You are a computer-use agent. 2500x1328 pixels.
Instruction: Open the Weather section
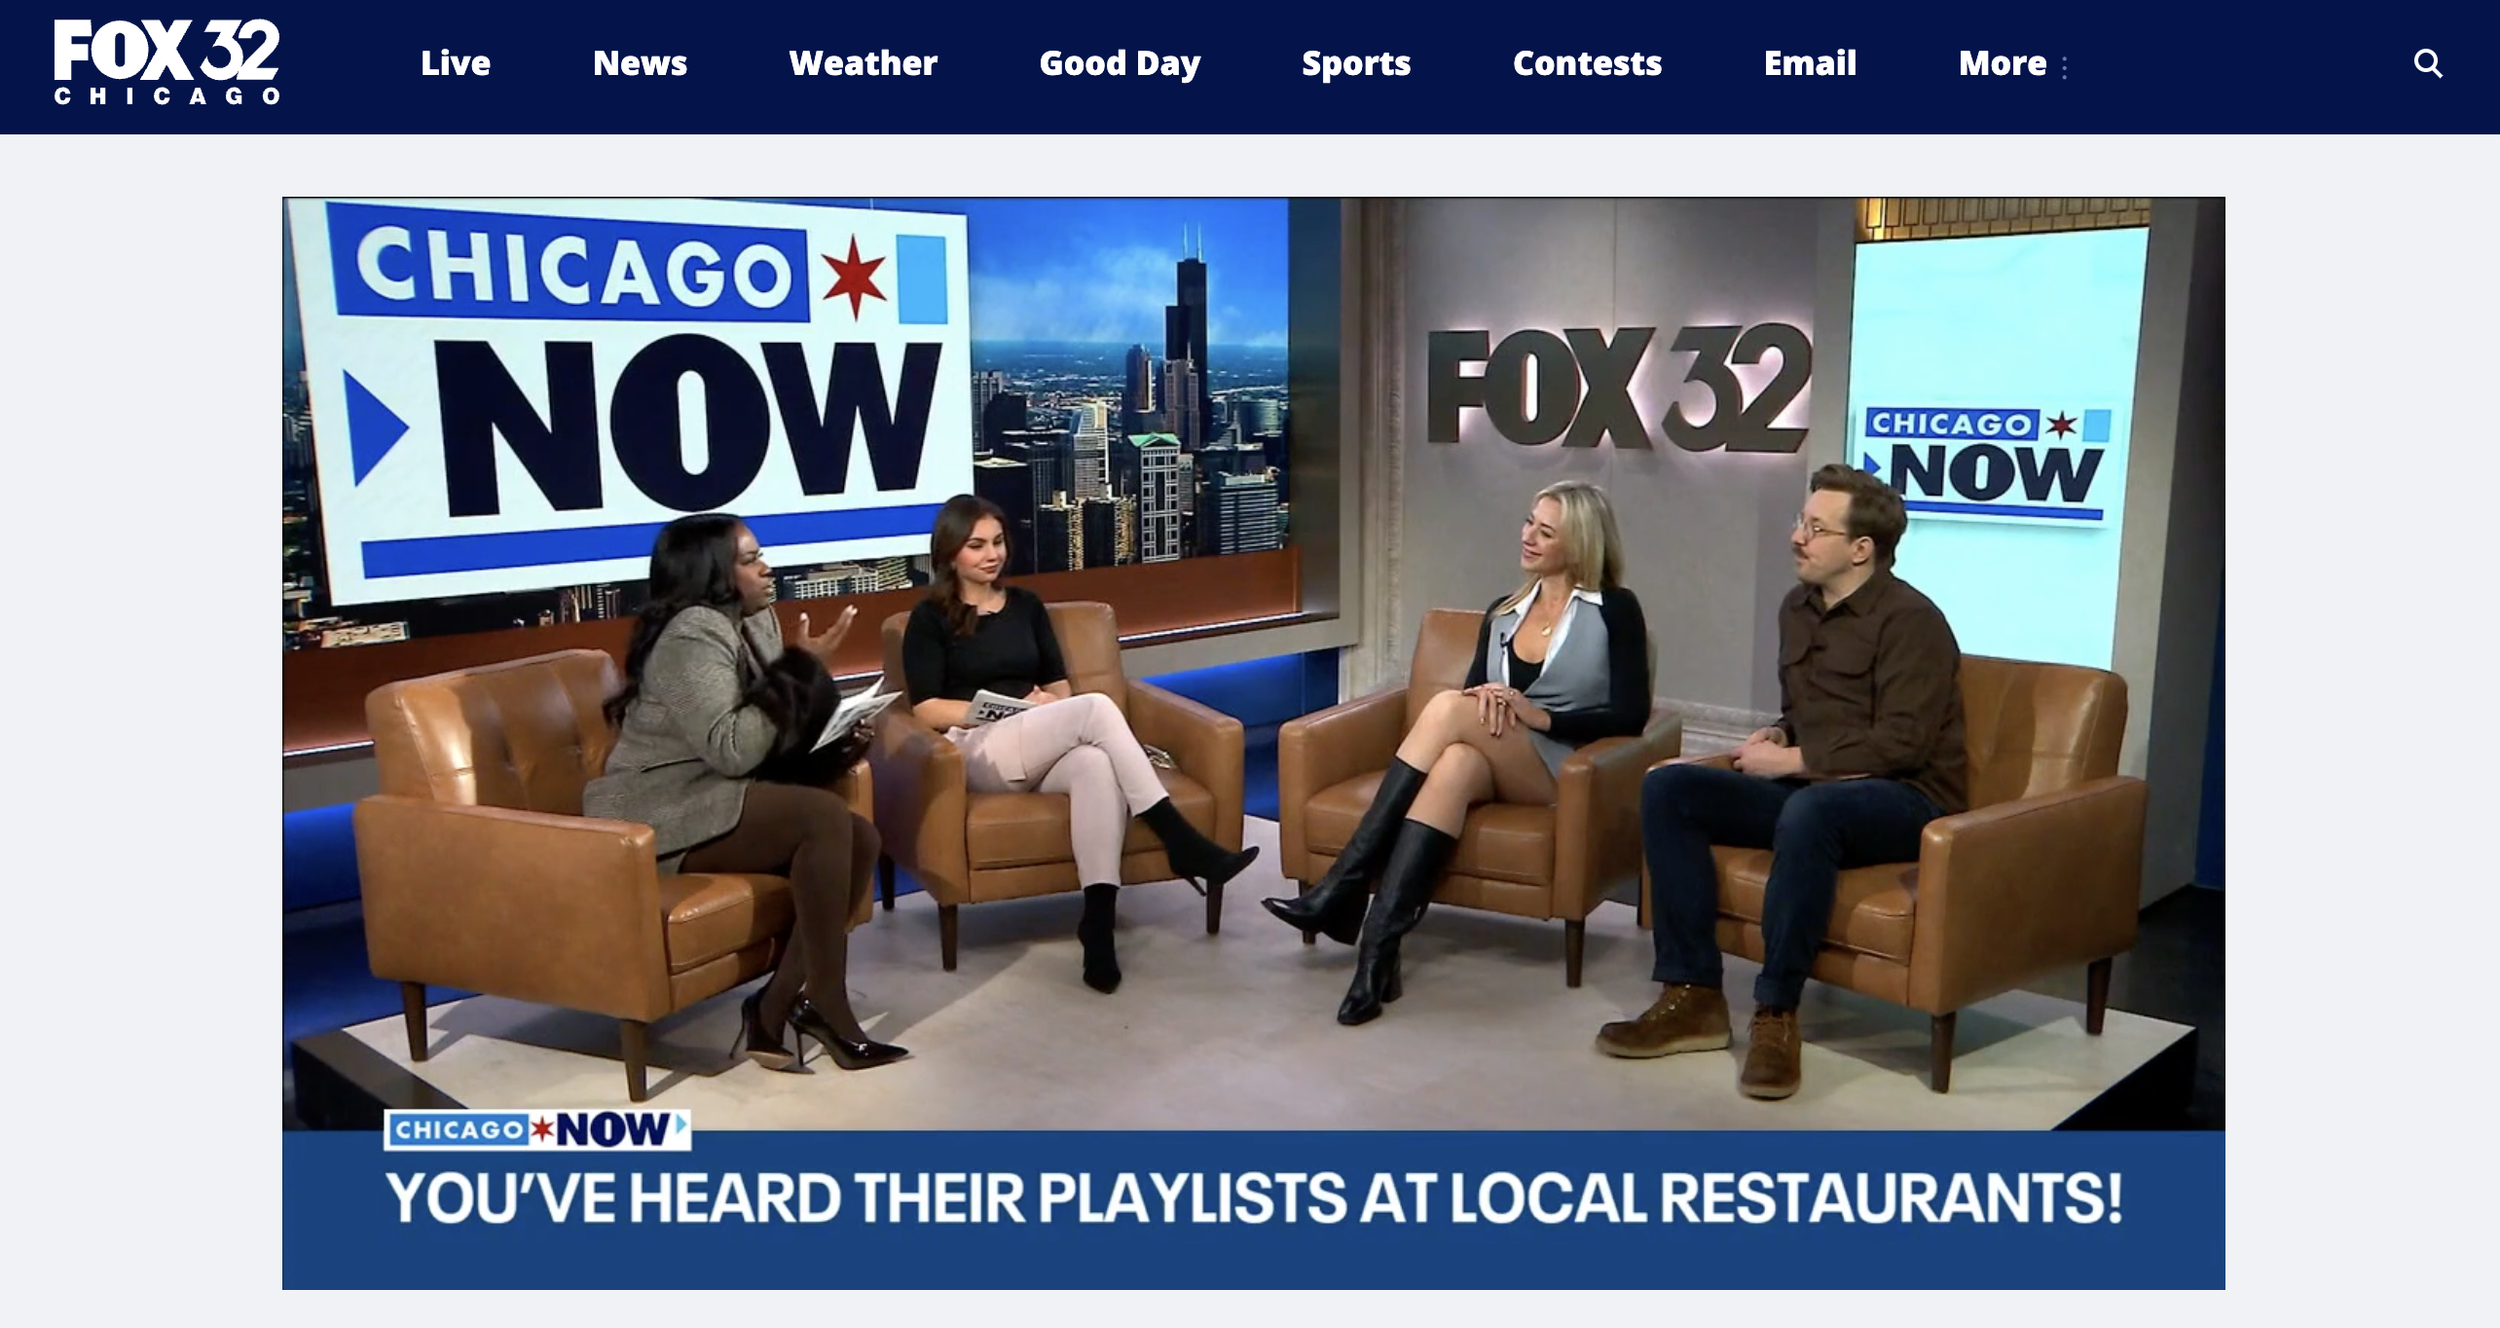tap(863, 64)
